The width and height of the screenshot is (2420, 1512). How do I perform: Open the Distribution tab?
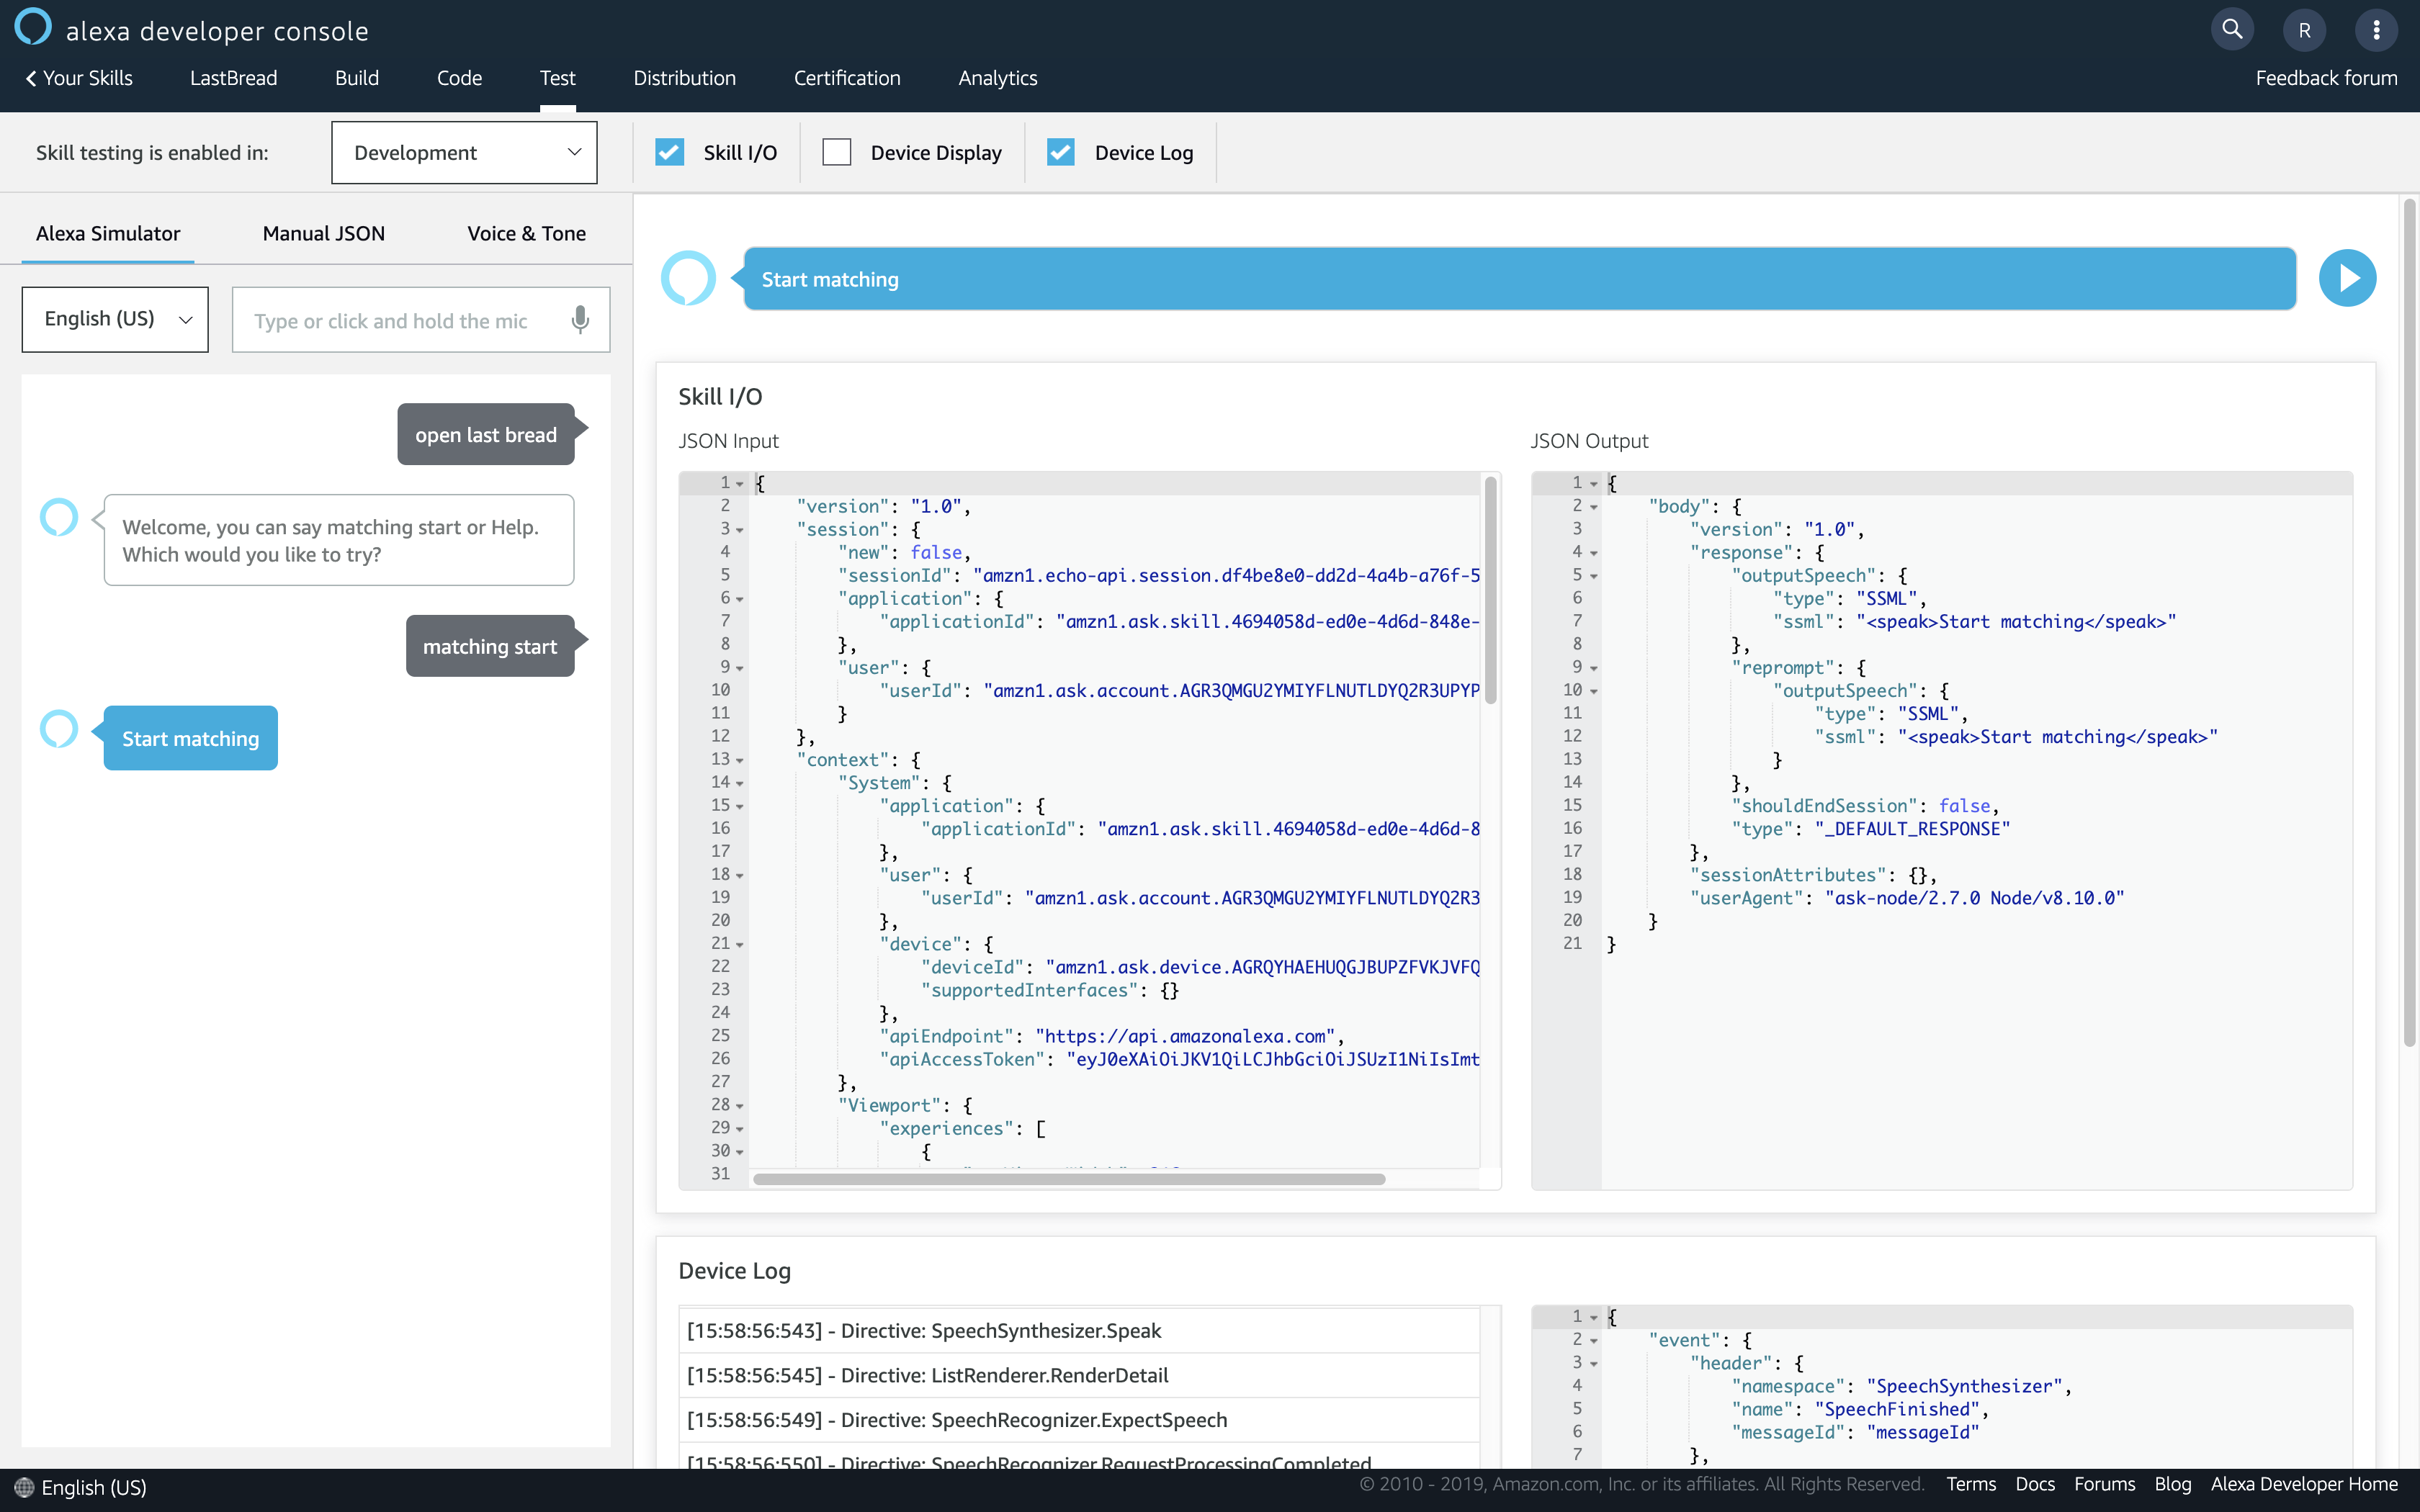tap(684, 78)
